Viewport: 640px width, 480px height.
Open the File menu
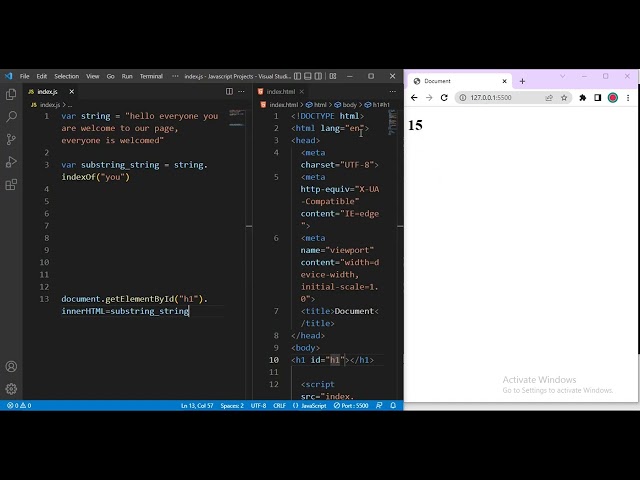pos(24,76)
